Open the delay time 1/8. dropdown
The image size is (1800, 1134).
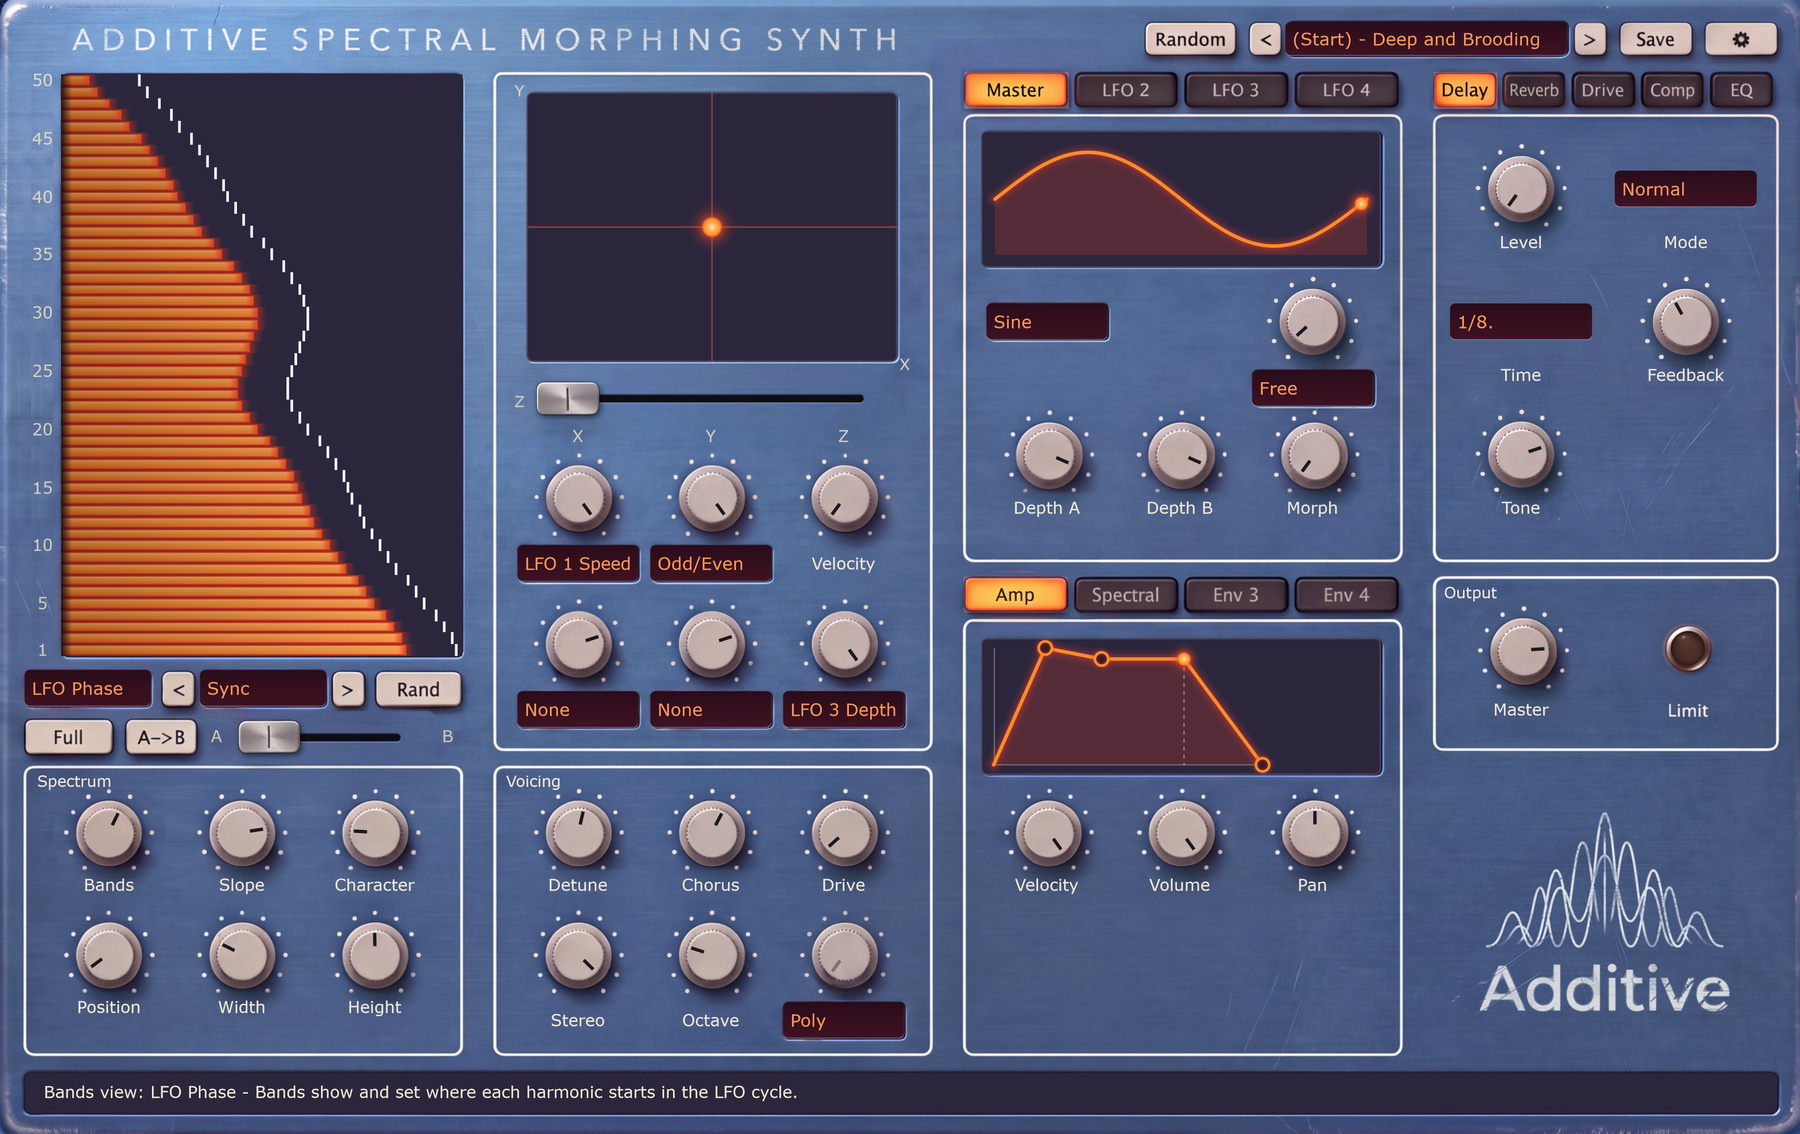click(x=1520, y=322)
